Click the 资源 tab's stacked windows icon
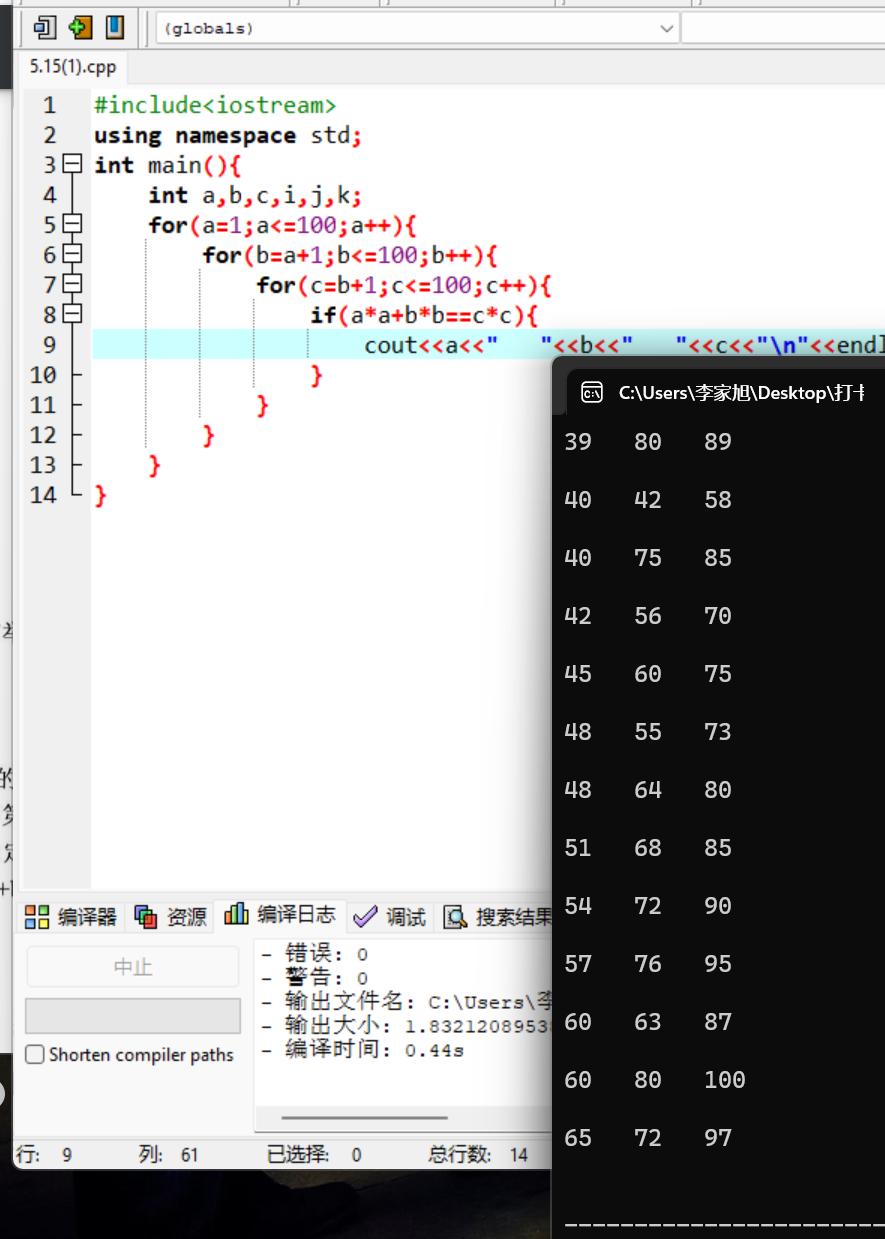Image resolution: width=885 pixels, height=1239 pixels. tap(146, 917)
